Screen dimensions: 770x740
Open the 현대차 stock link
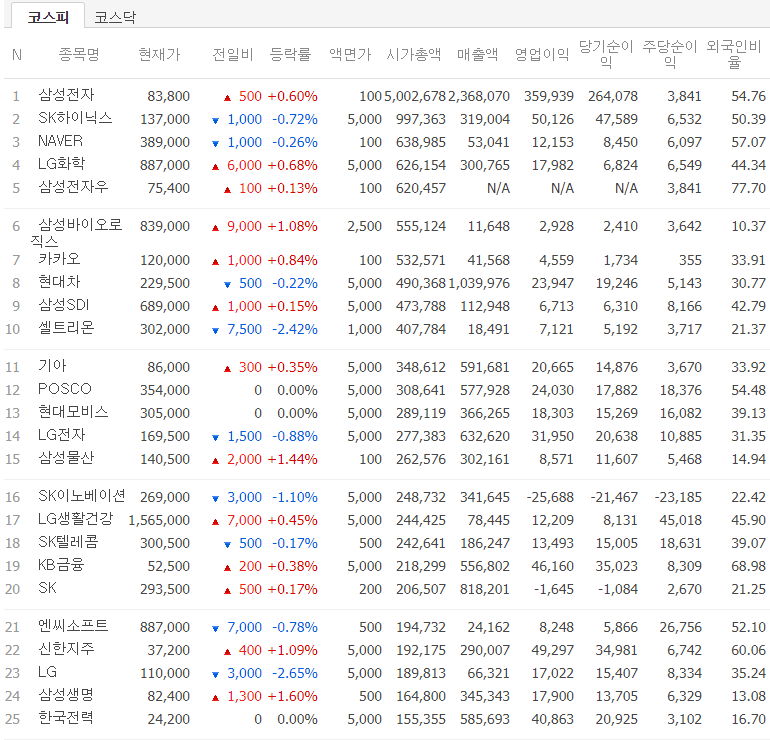(59, 282)
